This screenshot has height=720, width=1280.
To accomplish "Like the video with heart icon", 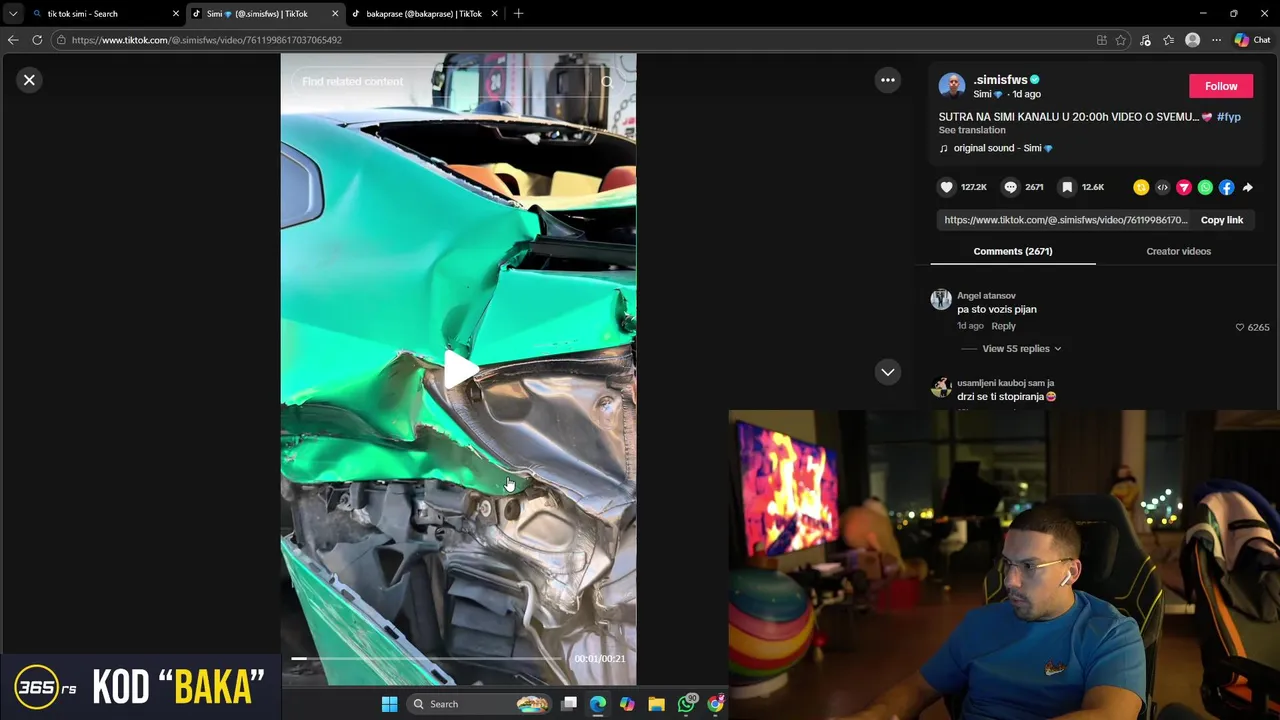I will [946, 187].
